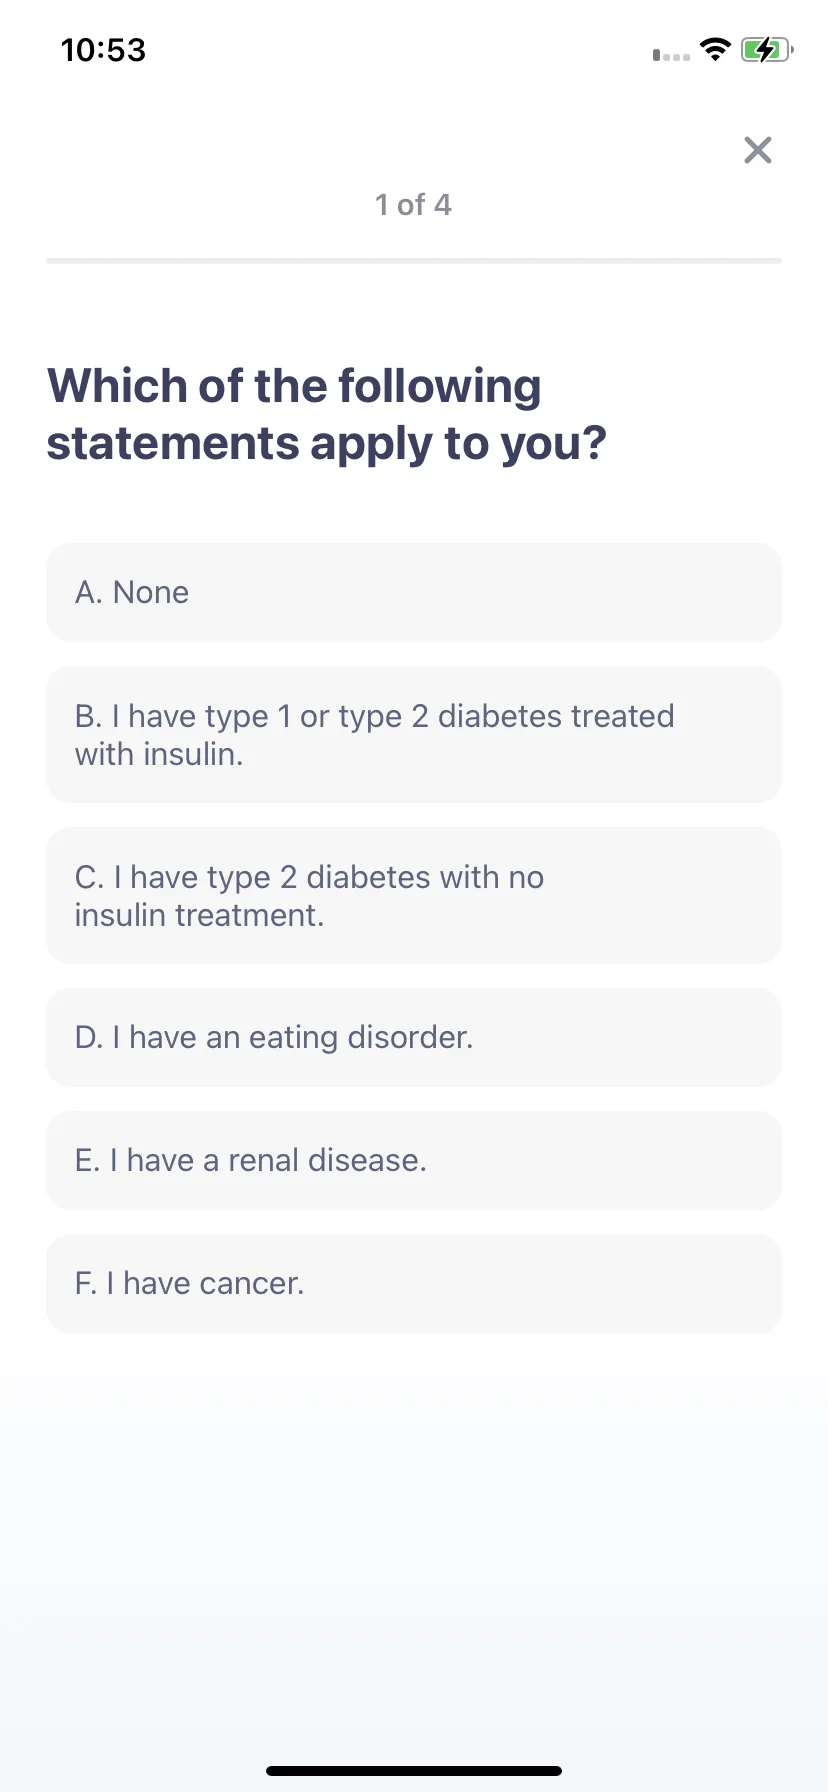
Task: Select D. I have an eating disorder
Action: point(414,1037)
